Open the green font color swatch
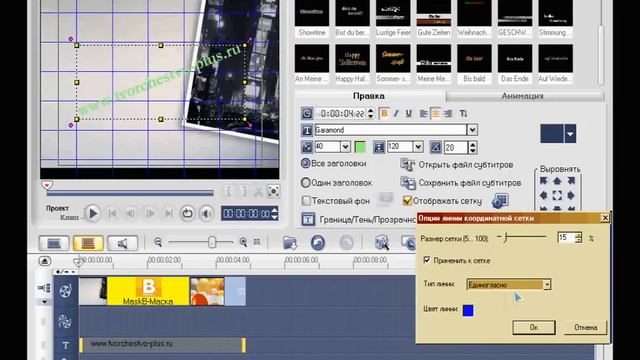 [x=360, y=147]
